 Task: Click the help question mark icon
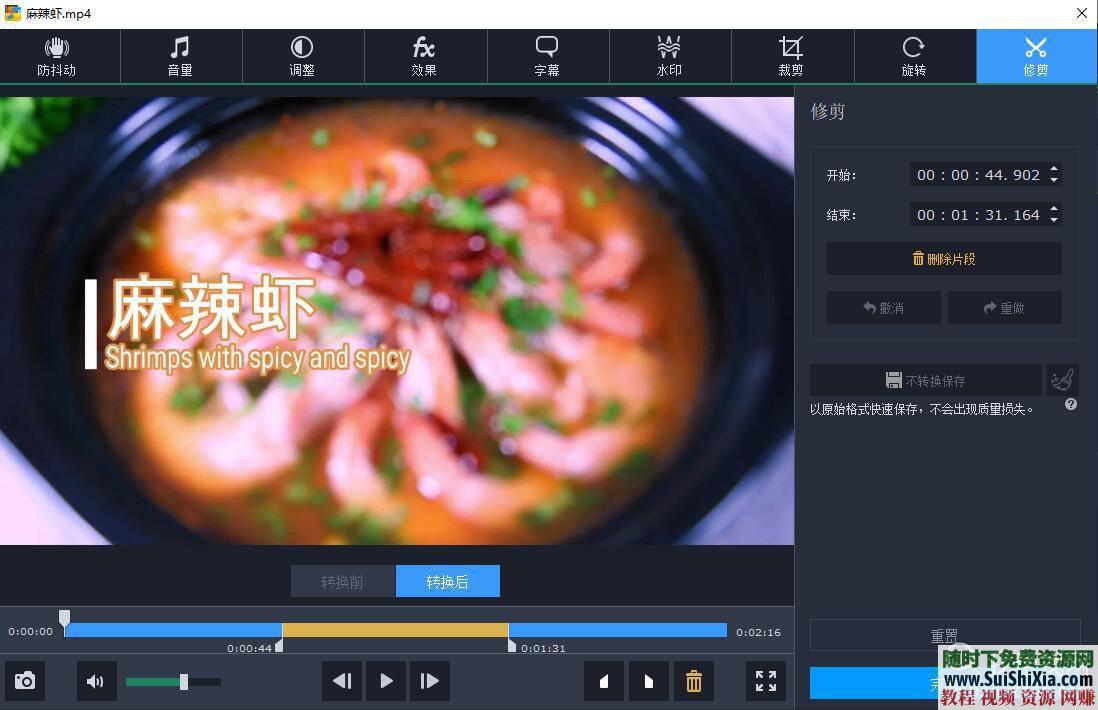[x=1070, y=405]
